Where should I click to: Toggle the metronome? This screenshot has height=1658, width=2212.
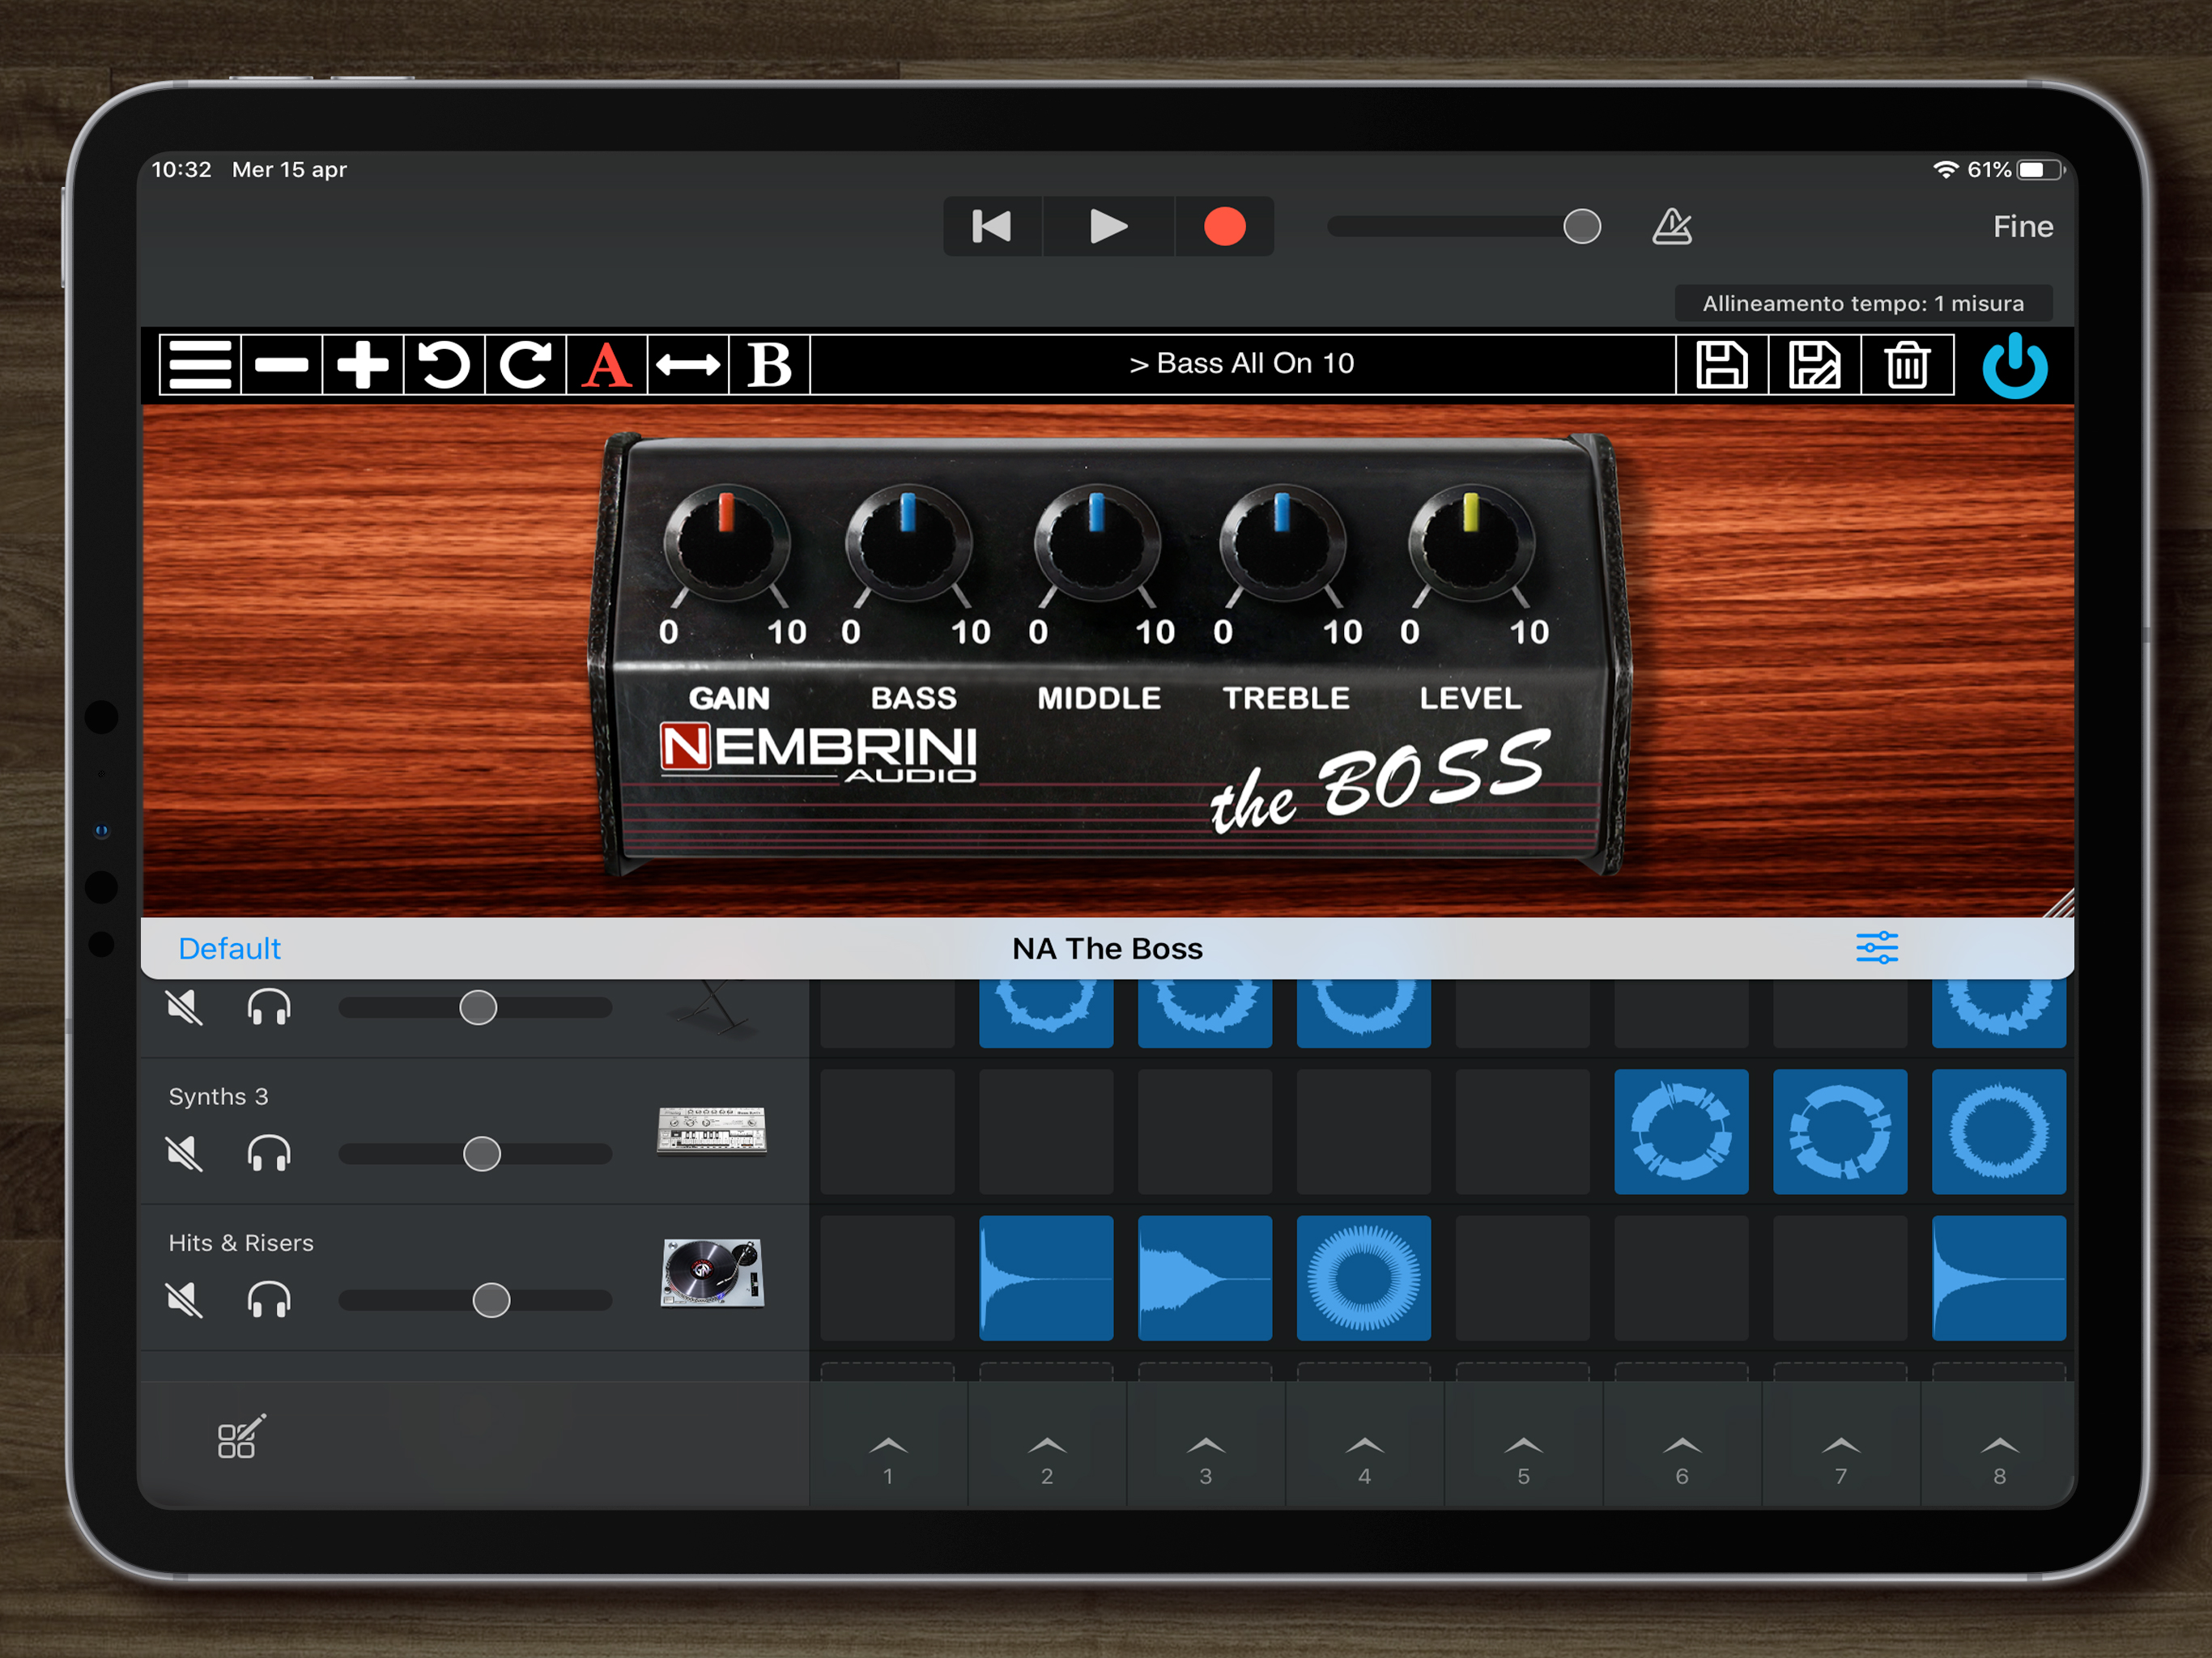pyautogui.click(x=1672, y=226)
